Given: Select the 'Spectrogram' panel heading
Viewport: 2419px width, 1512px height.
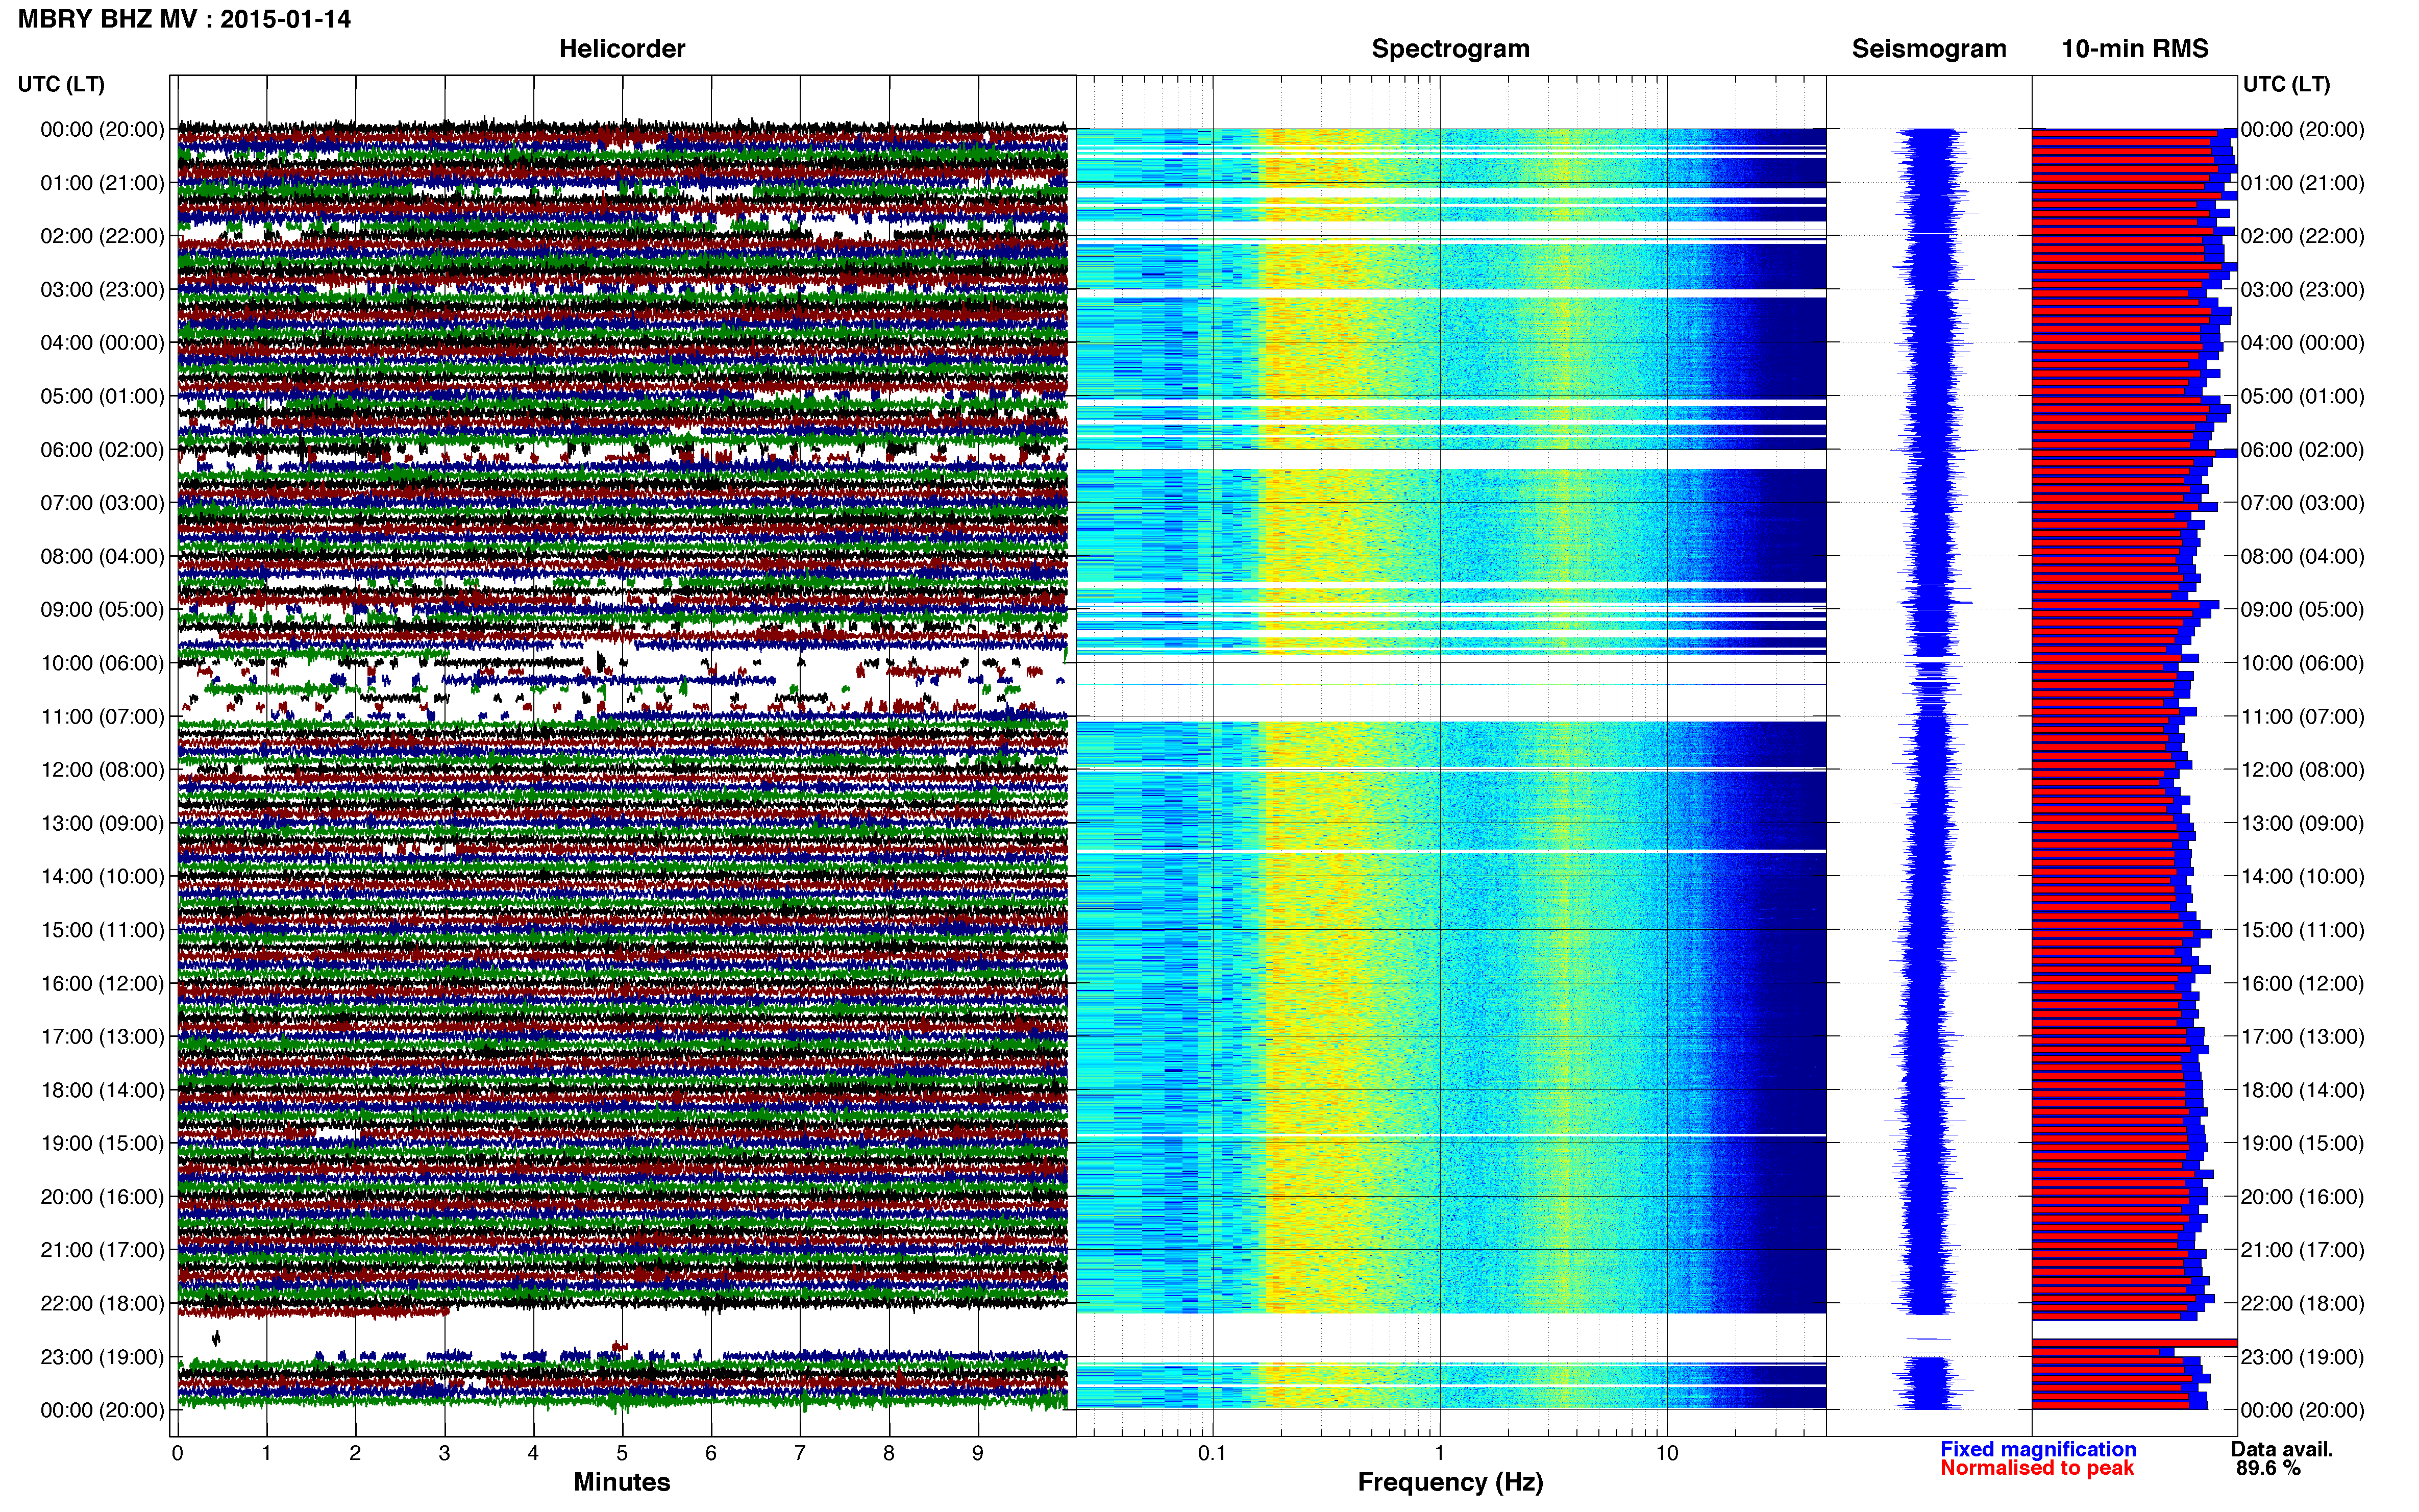Looking at the screenshot, I should [1450, 48].
